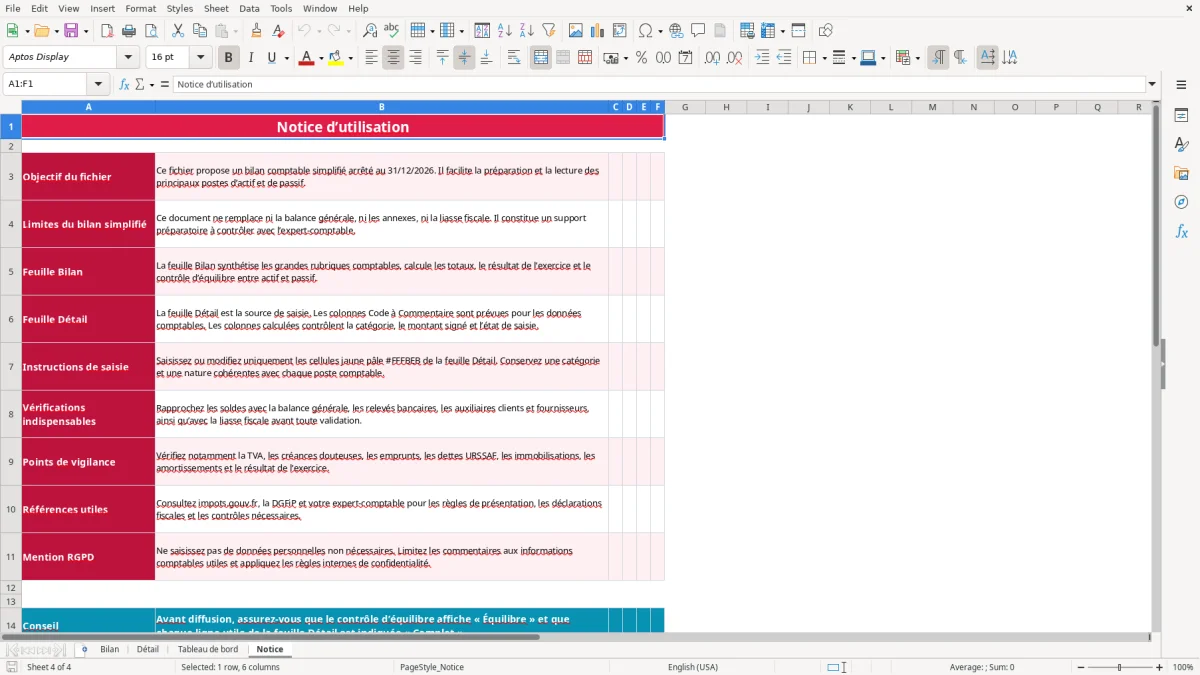Open Background Color dropdown arrow
The width and height of the screenshot is (1200, 675).
click(x=351, y=58)
